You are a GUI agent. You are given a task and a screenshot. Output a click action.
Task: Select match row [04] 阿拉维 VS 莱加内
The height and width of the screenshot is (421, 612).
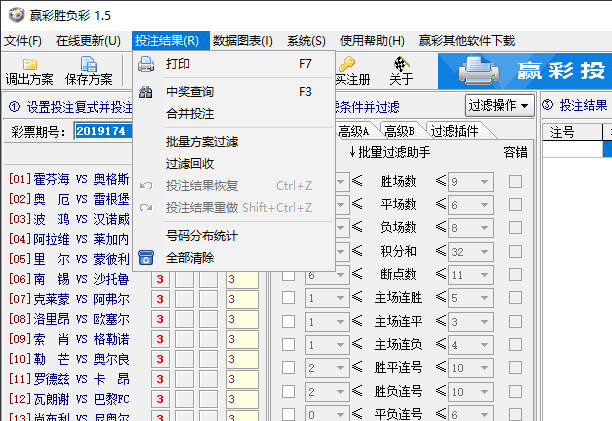[69, 239]
